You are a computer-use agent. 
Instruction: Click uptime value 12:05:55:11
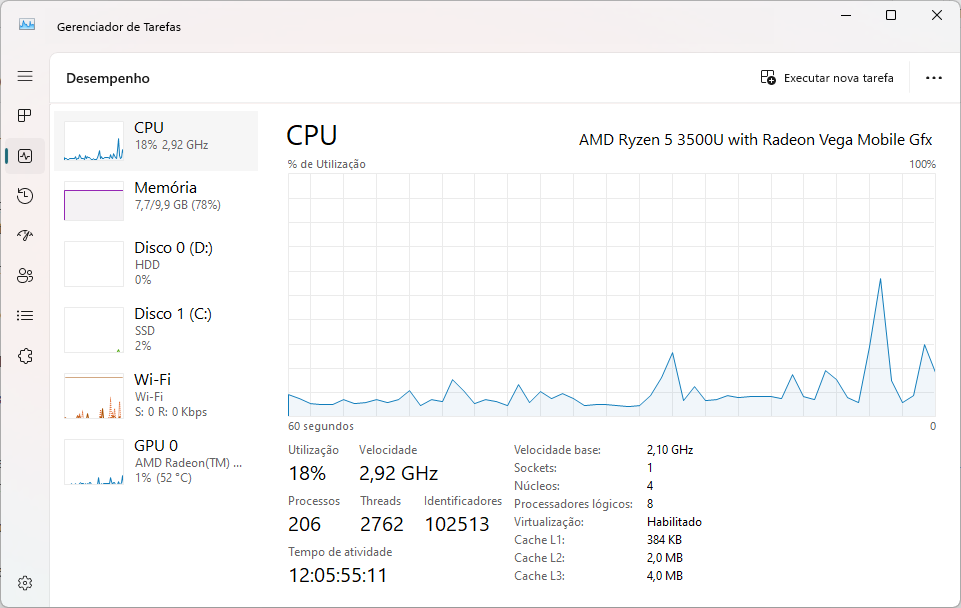pyautogui.click(x=338, y=575)
